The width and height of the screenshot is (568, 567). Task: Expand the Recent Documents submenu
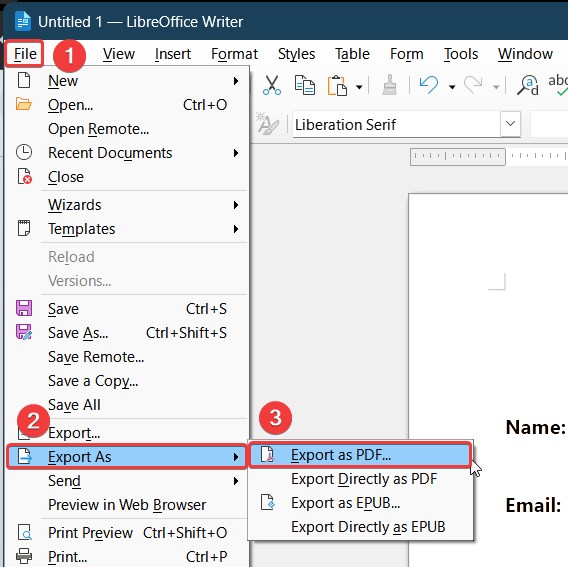click(127, 153)
